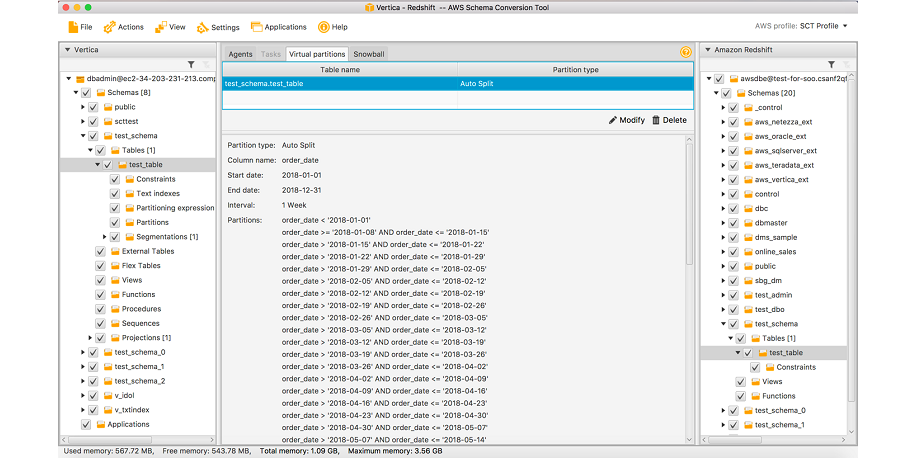
Task: Switch to the Tasks tab
Action: (271, 54)
